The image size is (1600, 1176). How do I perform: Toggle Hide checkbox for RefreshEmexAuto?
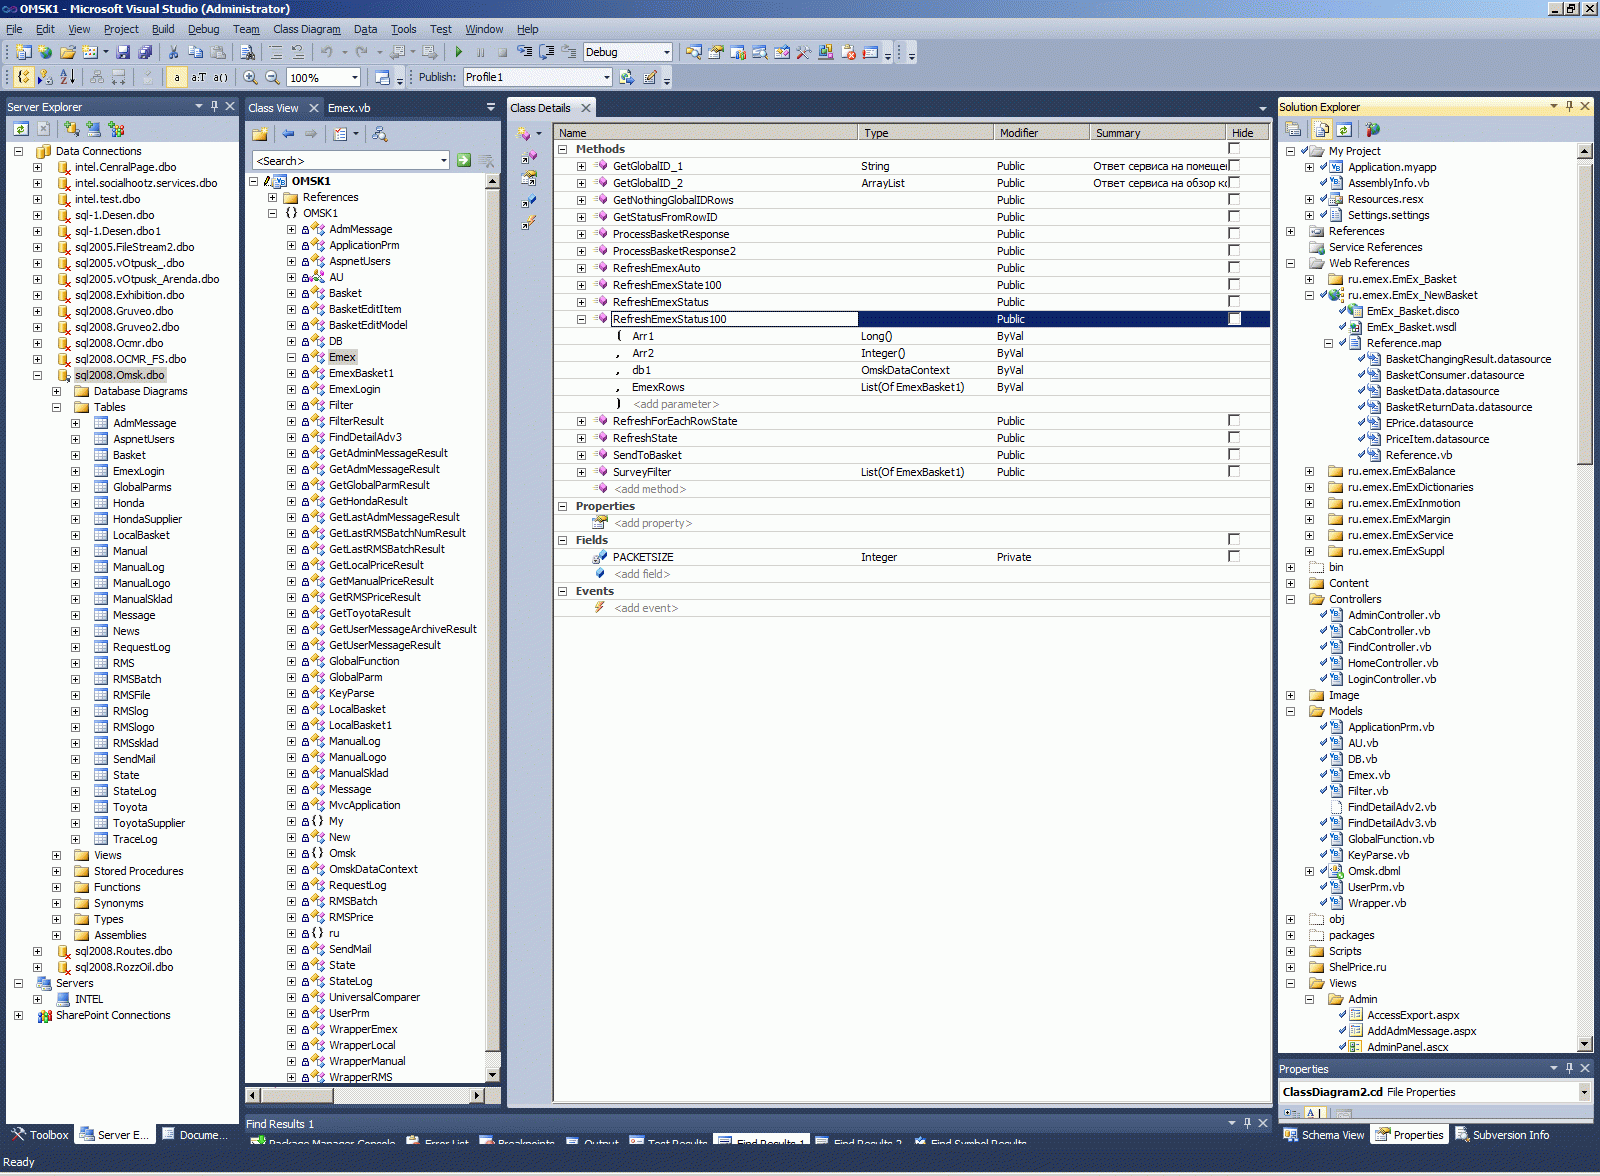[1234, 268]
